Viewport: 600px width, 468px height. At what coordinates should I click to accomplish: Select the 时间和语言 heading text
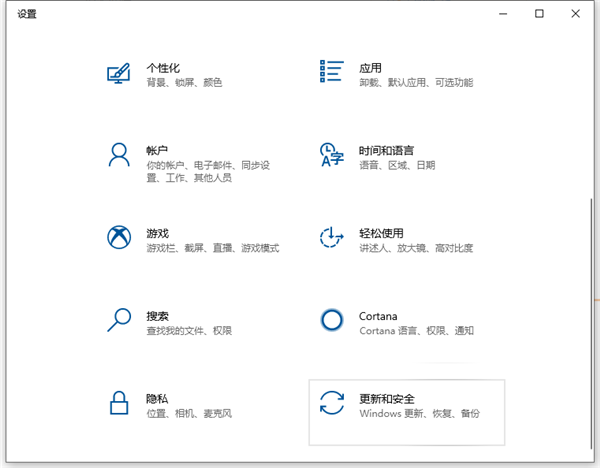coord(386,149)
